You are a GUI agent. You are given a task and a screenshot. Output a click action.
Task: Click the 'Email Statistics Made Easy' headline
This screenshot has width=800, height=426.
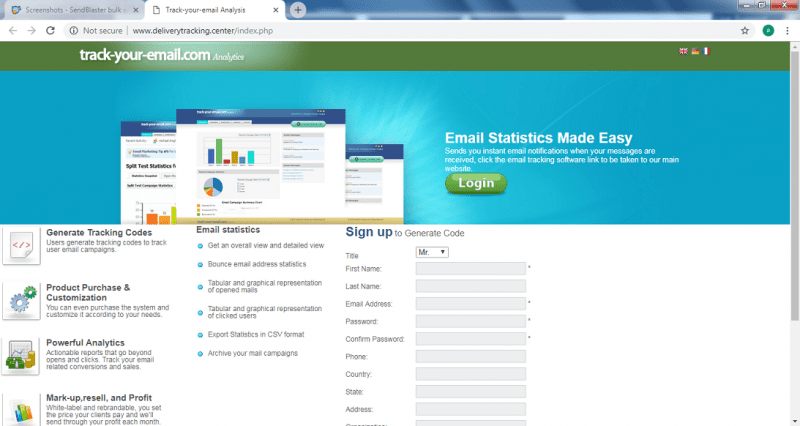[x=538, y=138]
